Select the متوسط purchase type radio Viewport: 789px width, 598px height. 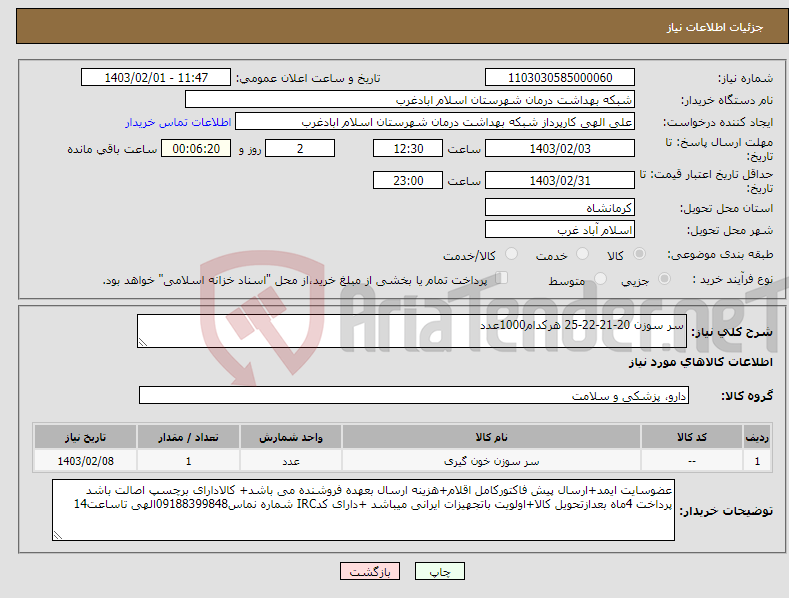(600, 278)
